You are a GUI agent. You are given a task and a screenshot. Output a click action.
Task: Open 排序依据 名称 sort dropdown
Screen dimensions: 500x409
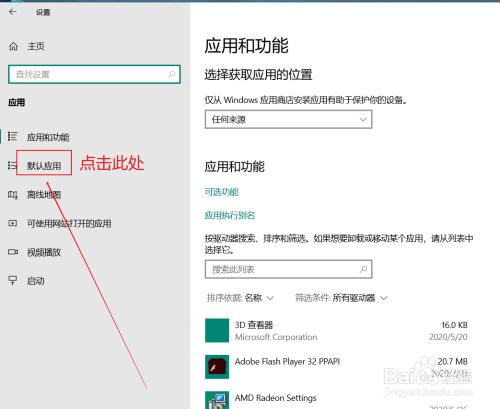click(240, 298)
